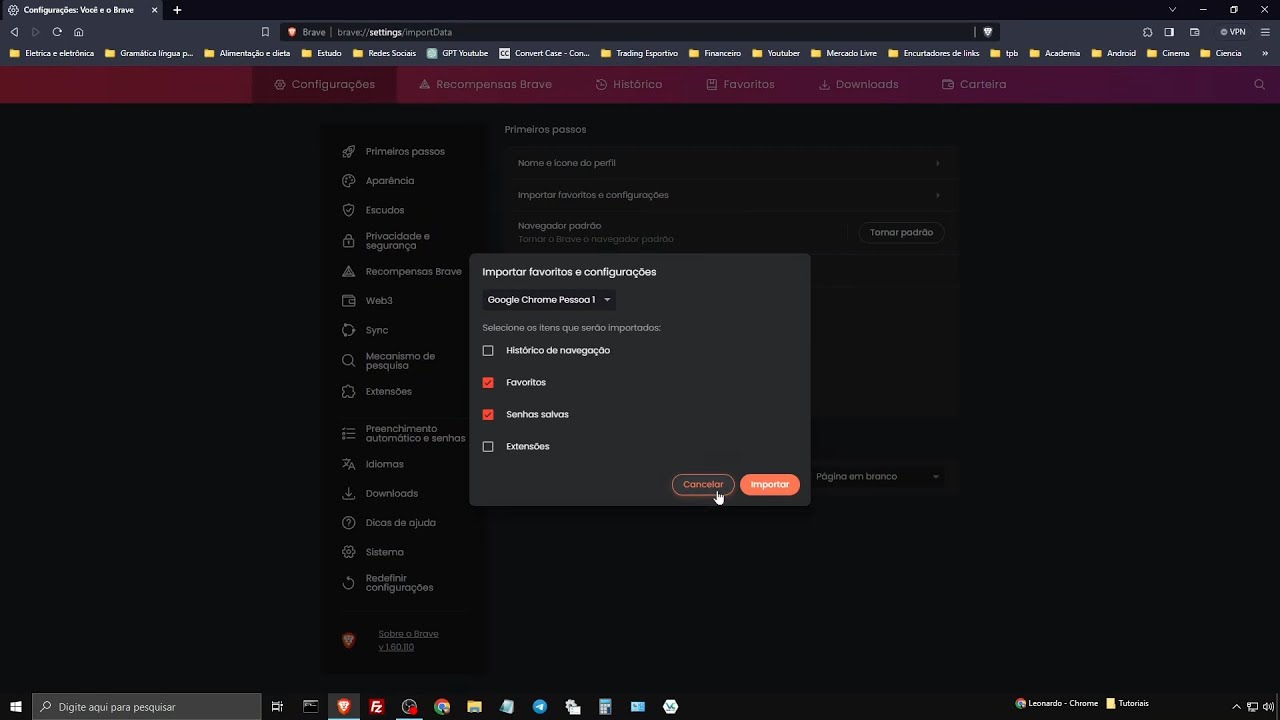
Task: Open Downloads settings in the sidebar
Action: 380,494
